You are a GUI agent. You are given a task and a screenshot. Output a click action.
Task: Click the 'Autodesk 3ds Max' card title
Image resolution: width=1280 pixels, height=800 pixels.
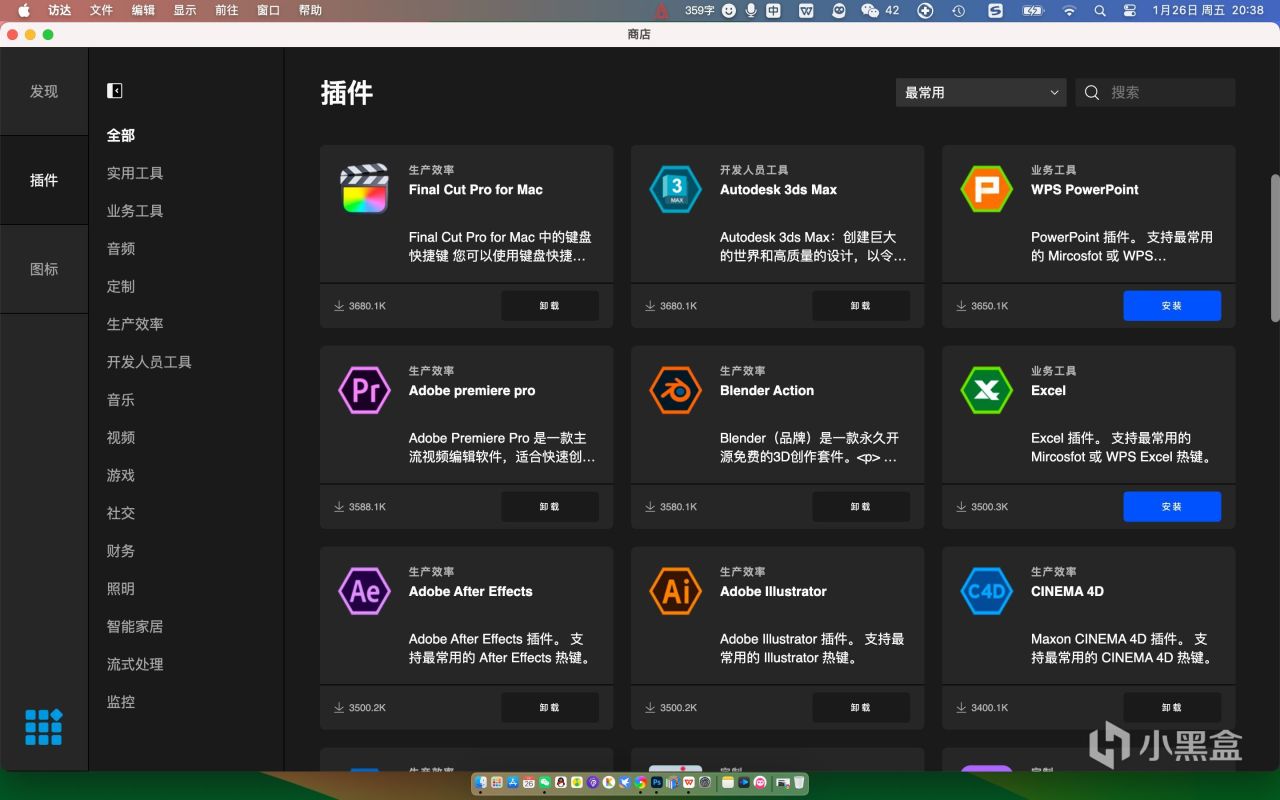pyautogui.click(x=779, y=190)
